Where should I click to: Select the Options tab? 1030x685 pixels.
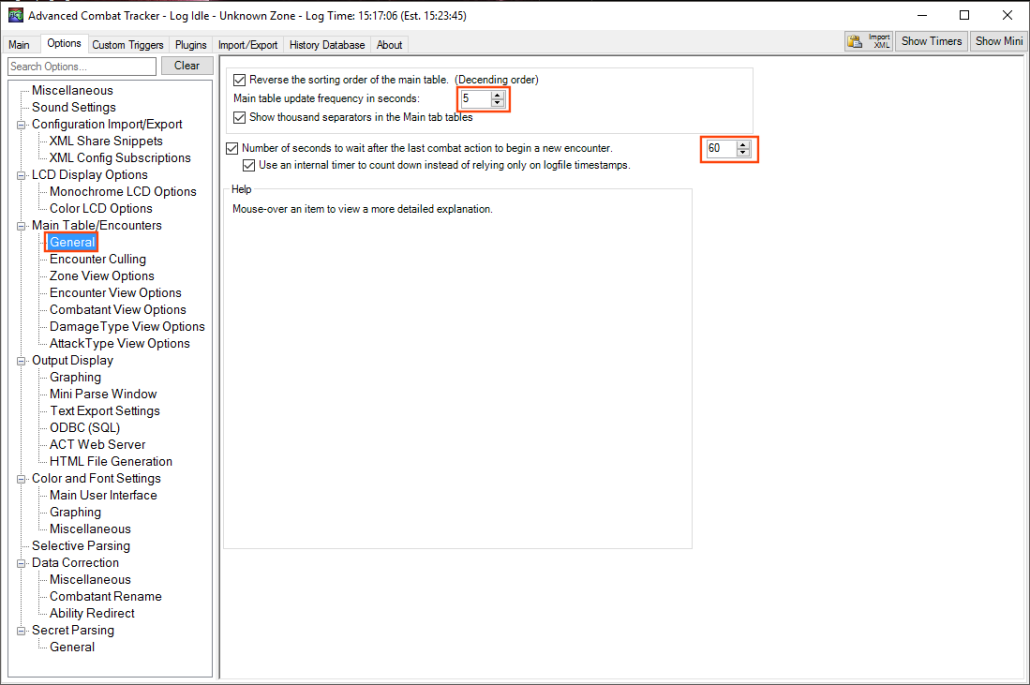64,43
